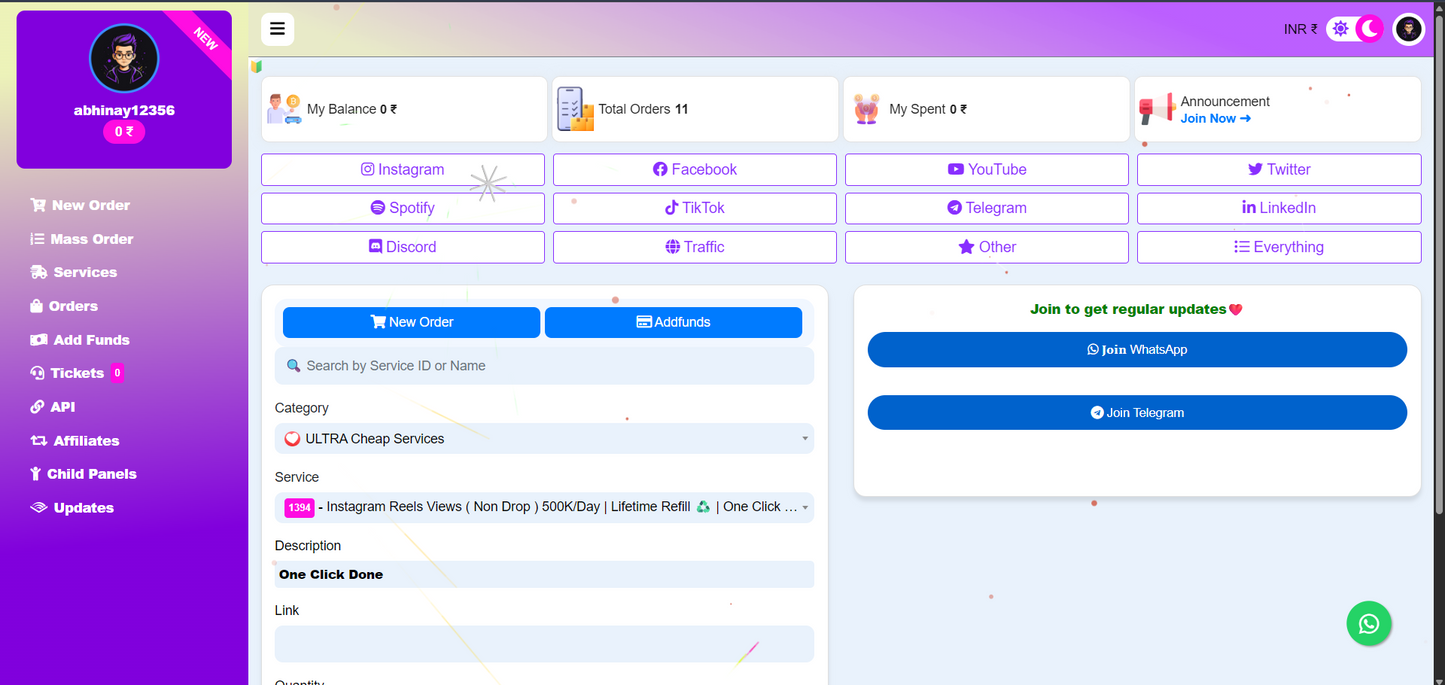
Task: Open Add Funds in the sidebar
Action: [79, 340]
